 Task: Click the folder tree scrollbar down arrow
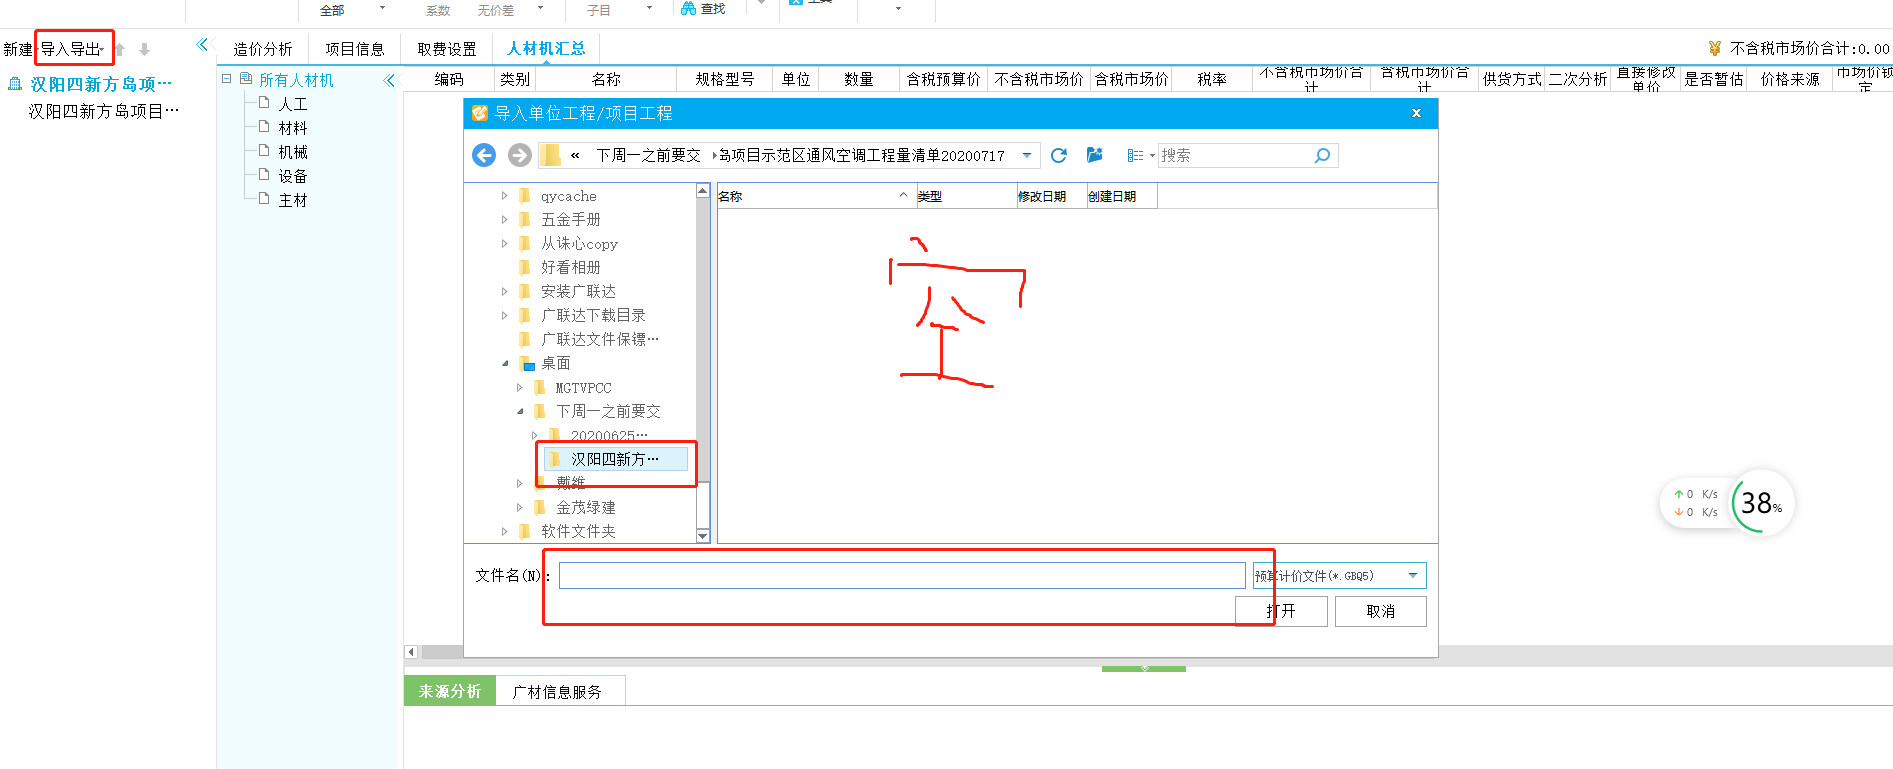click(703, 536)
